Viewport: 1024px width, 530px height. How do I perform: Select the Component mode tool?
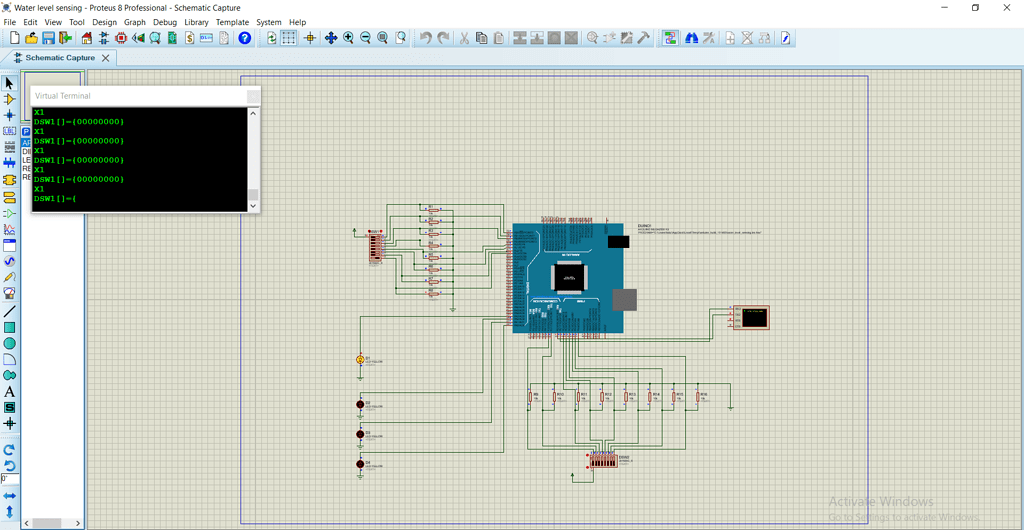(x=10, y=99)
